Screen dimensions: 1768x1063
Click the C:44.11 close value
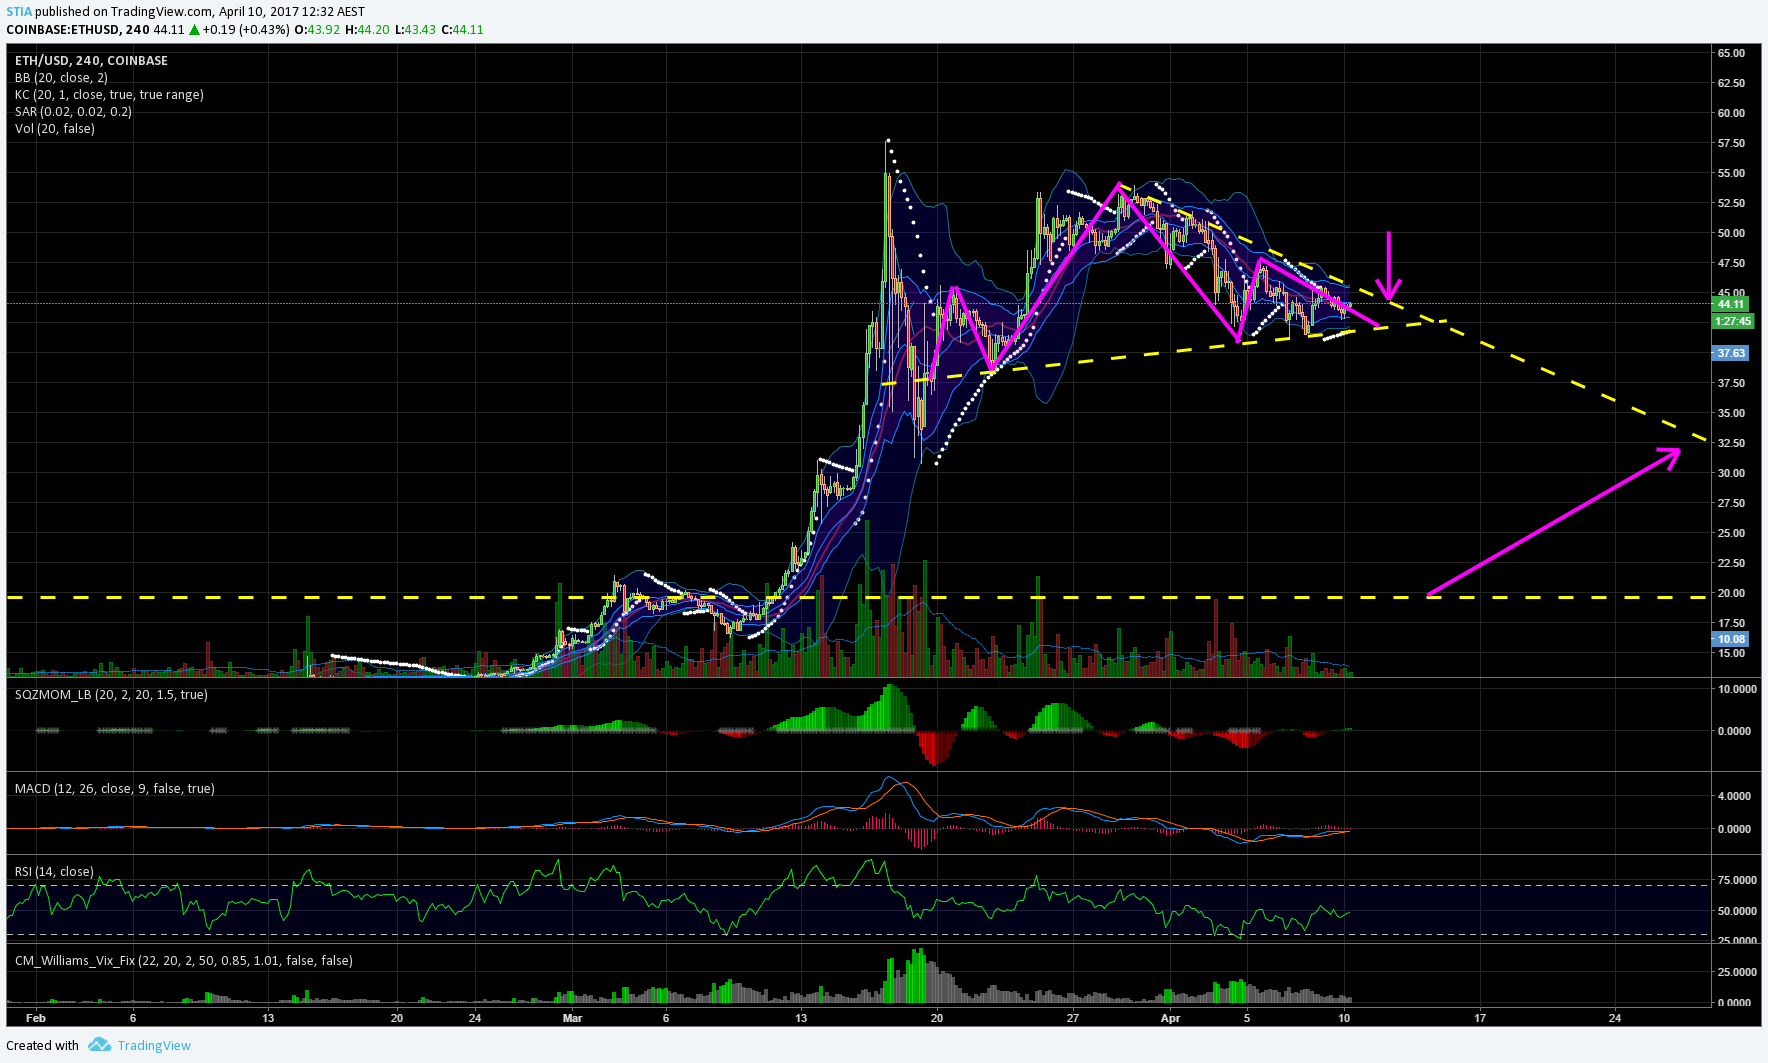(x=462, y=30)
